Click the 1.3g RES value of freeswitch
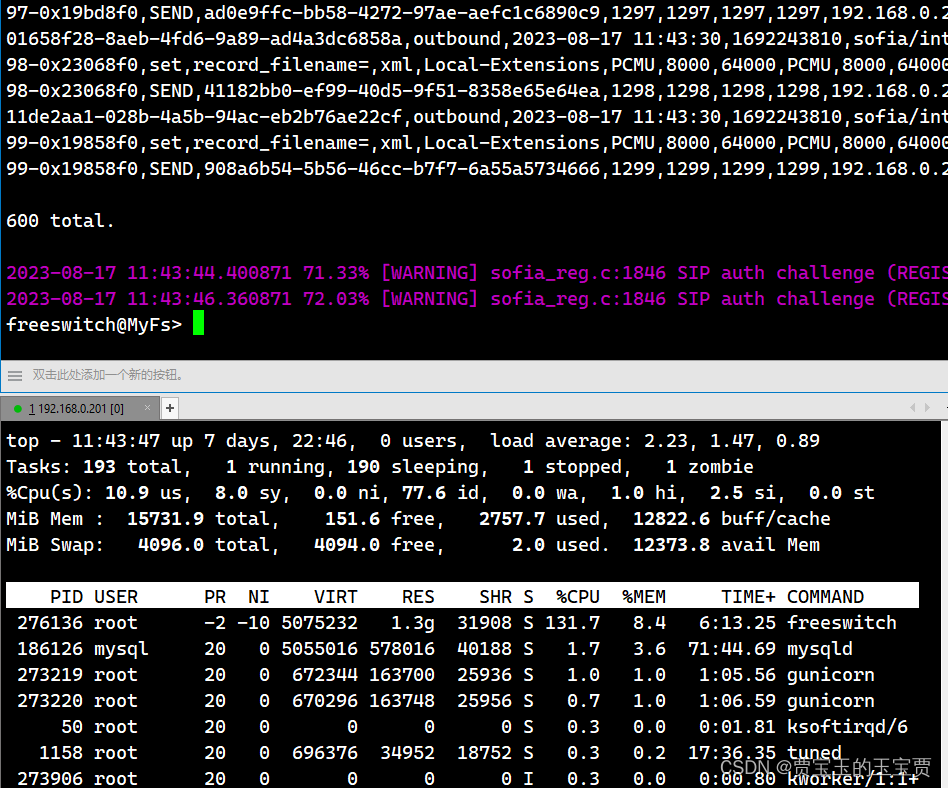This screenshot has height=788, width=948. pos(413,623)
